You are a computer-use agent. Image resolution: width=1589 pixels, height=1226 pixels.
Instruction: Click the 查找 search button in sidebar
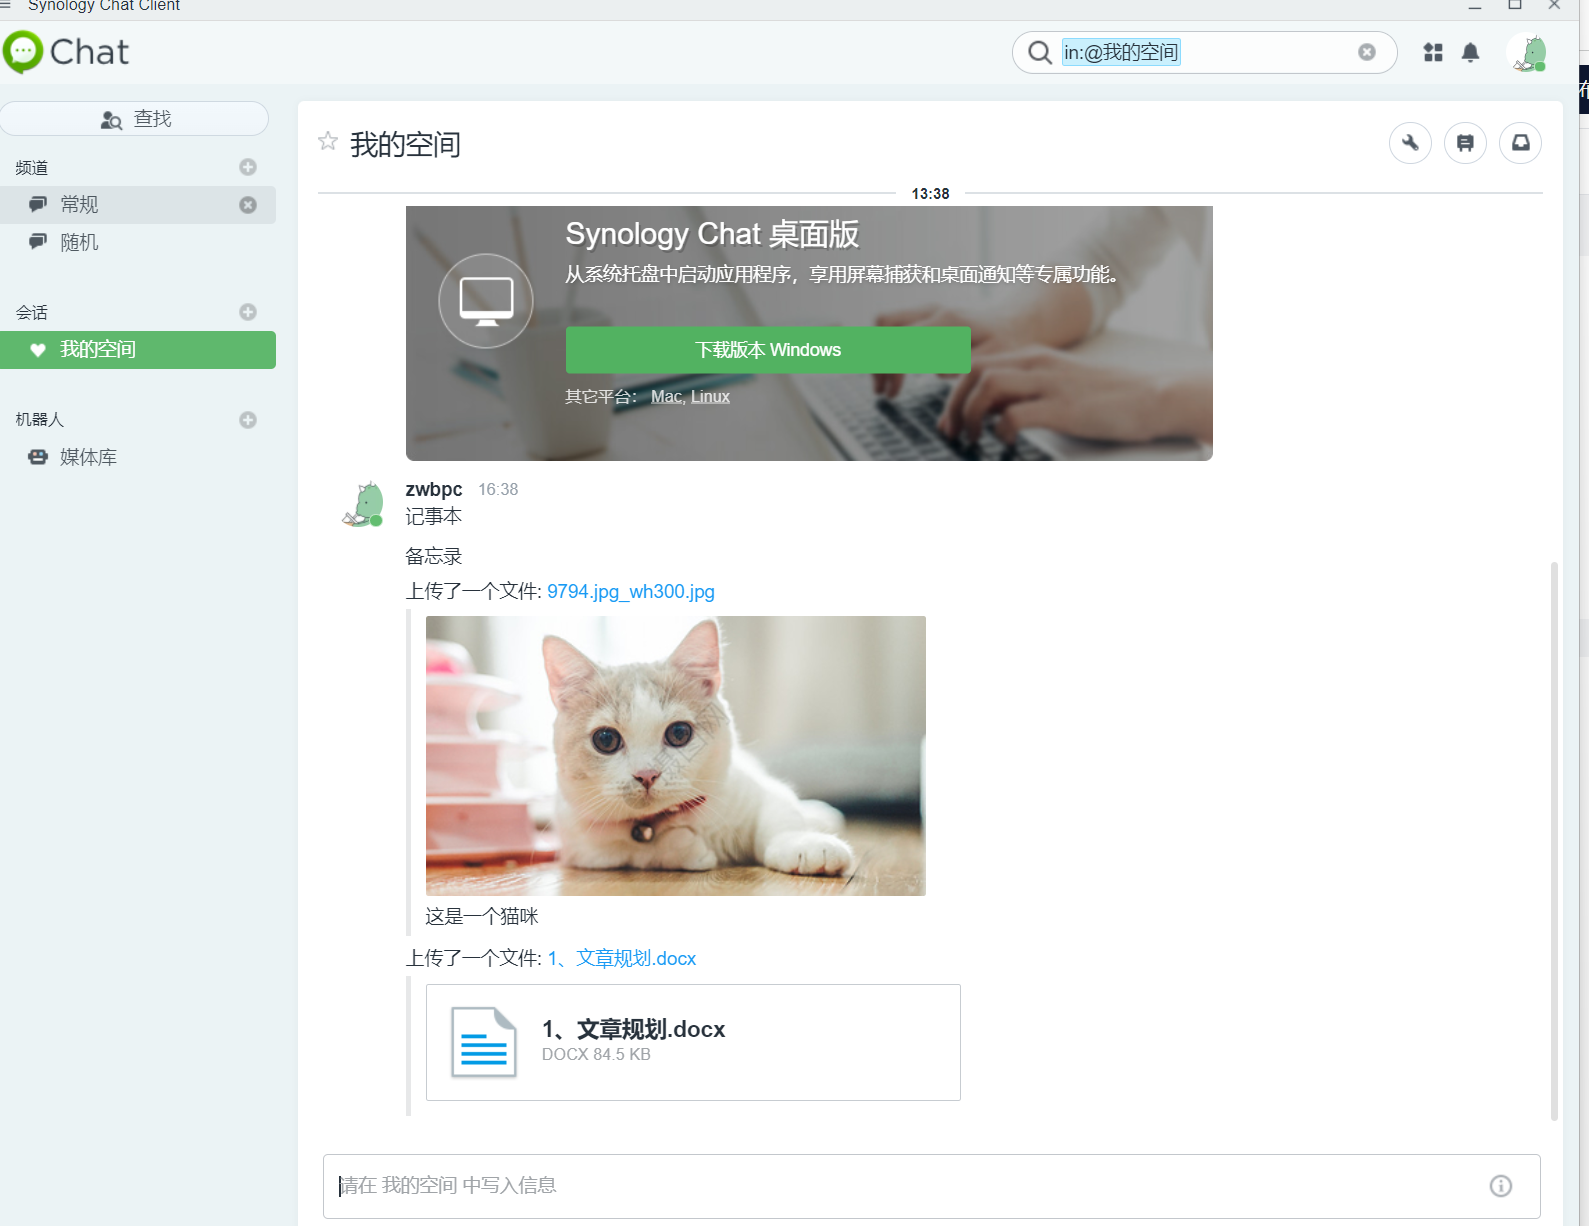point(135,119)
